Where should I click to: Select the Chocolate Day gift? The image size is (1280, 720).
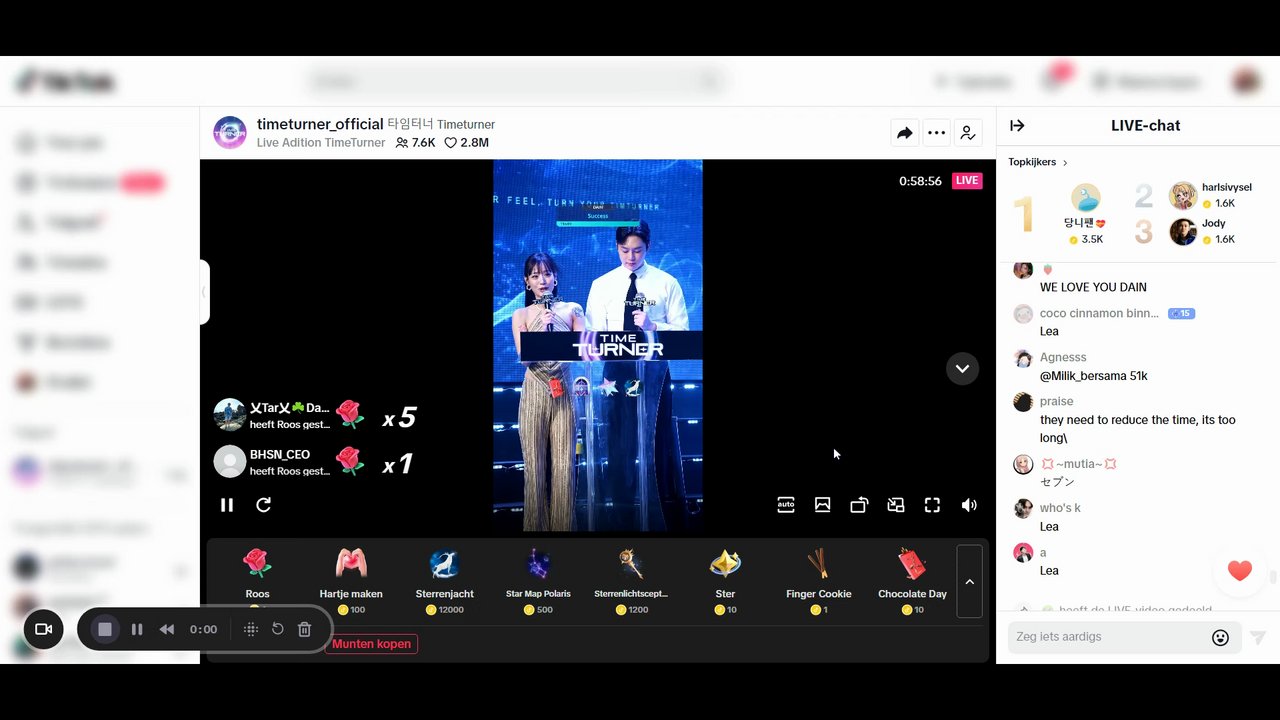click(x=912, y=579)
